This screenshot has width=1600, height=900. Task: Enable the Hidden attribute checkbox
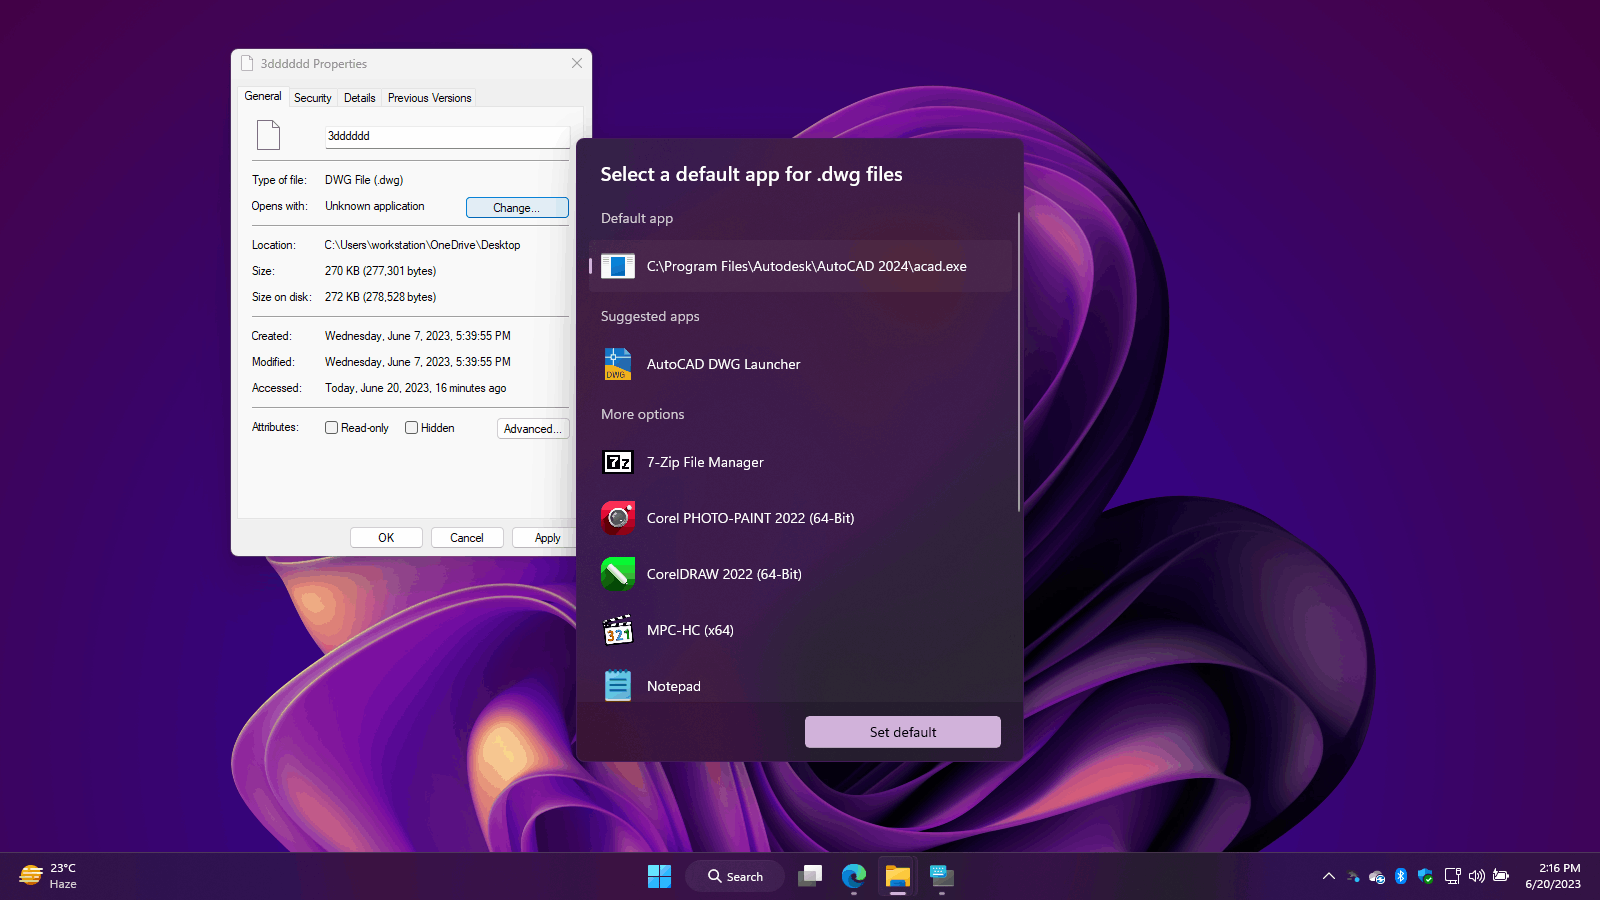click(x=411, y=428)
